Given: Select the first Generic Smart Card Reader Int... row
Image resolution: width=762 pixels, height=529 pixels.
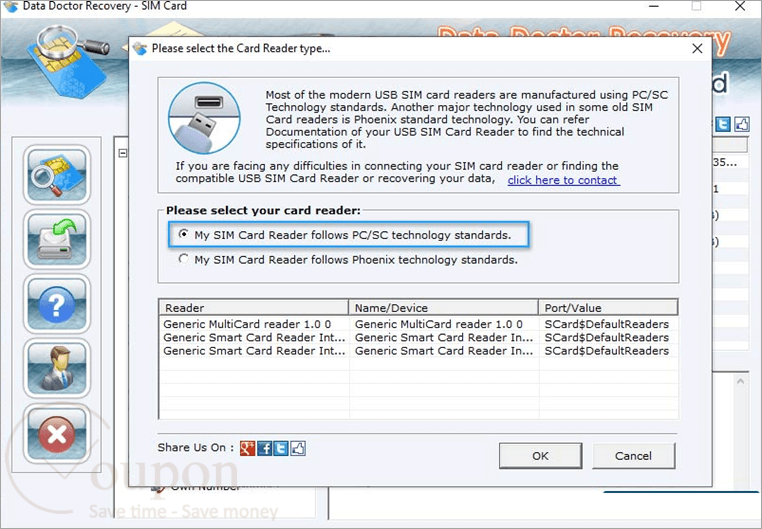Looking at the screenshot, I should tap(418, 337).
